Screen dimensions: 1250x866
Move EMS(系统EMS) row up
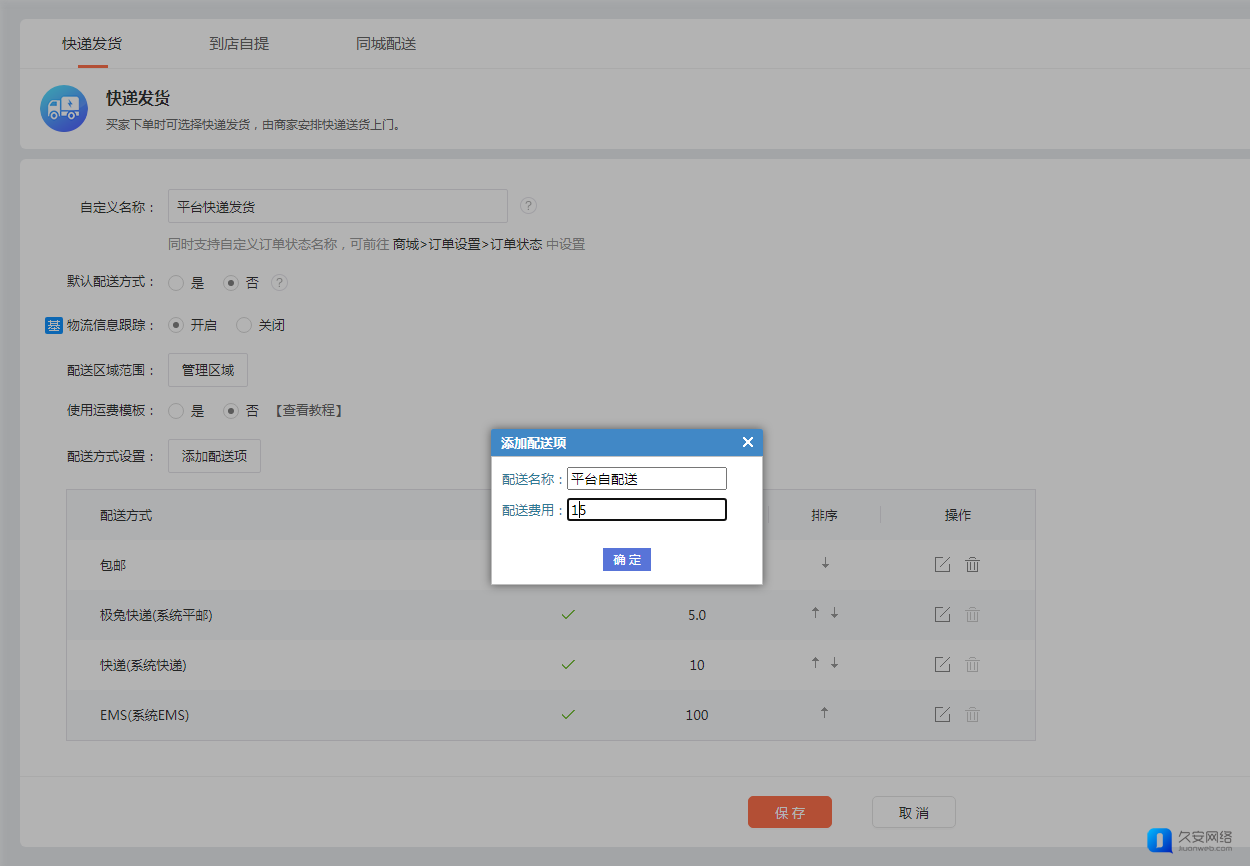point(824,714)
